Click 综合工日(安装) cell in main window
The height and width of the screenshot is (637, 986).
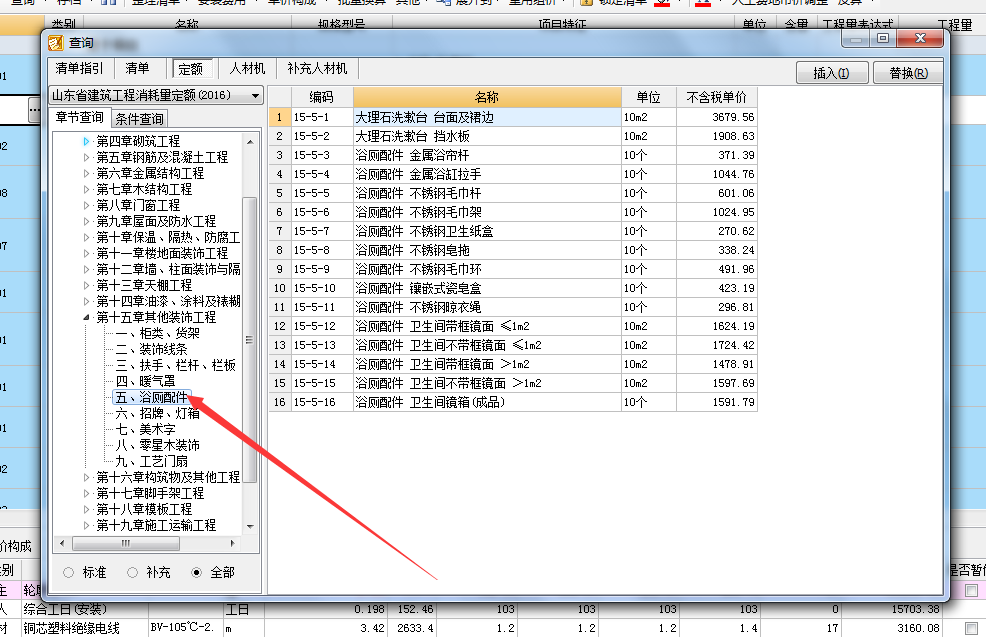pyautogui.click(x=84, y=609)
